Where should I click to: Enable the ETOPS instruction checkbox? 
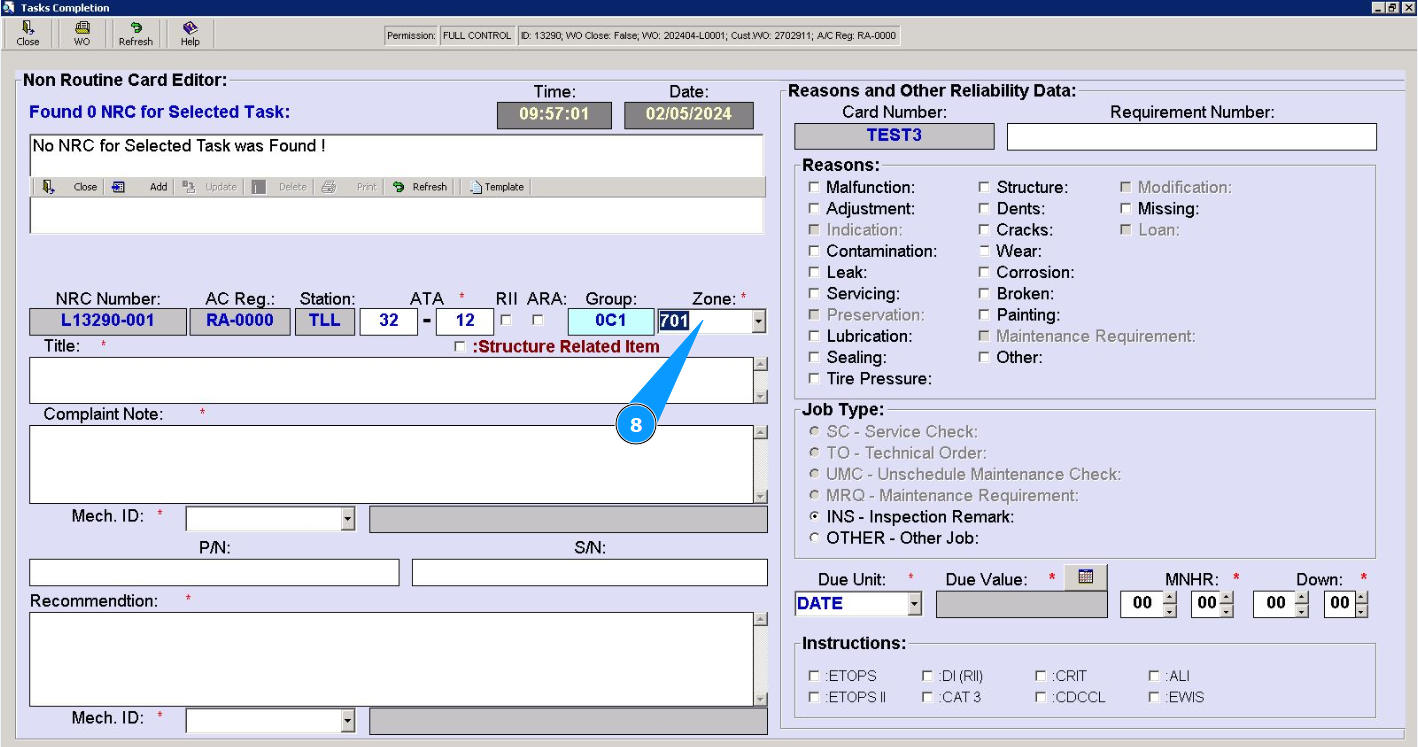(814, 676)
